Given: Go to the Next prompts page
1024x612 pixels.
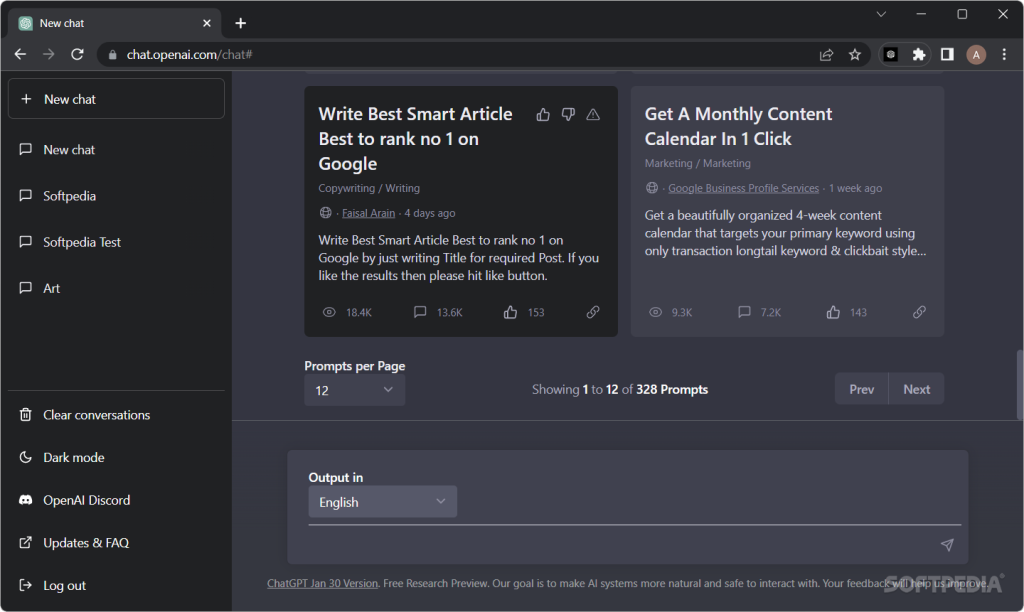Looking at the screenshot, I should pyautogui.click(x=916, y=389).
